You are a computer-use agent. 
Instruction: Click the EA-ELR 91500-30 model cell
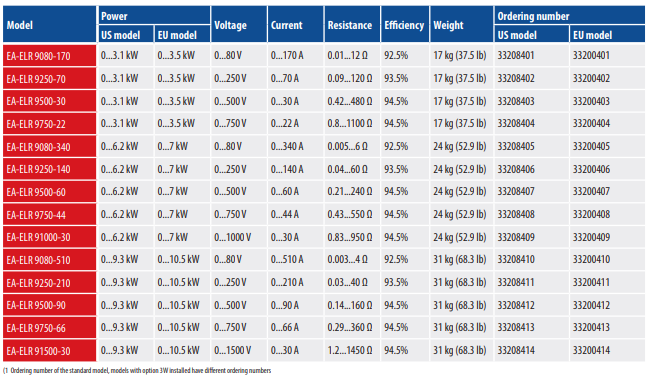(50, 351)
